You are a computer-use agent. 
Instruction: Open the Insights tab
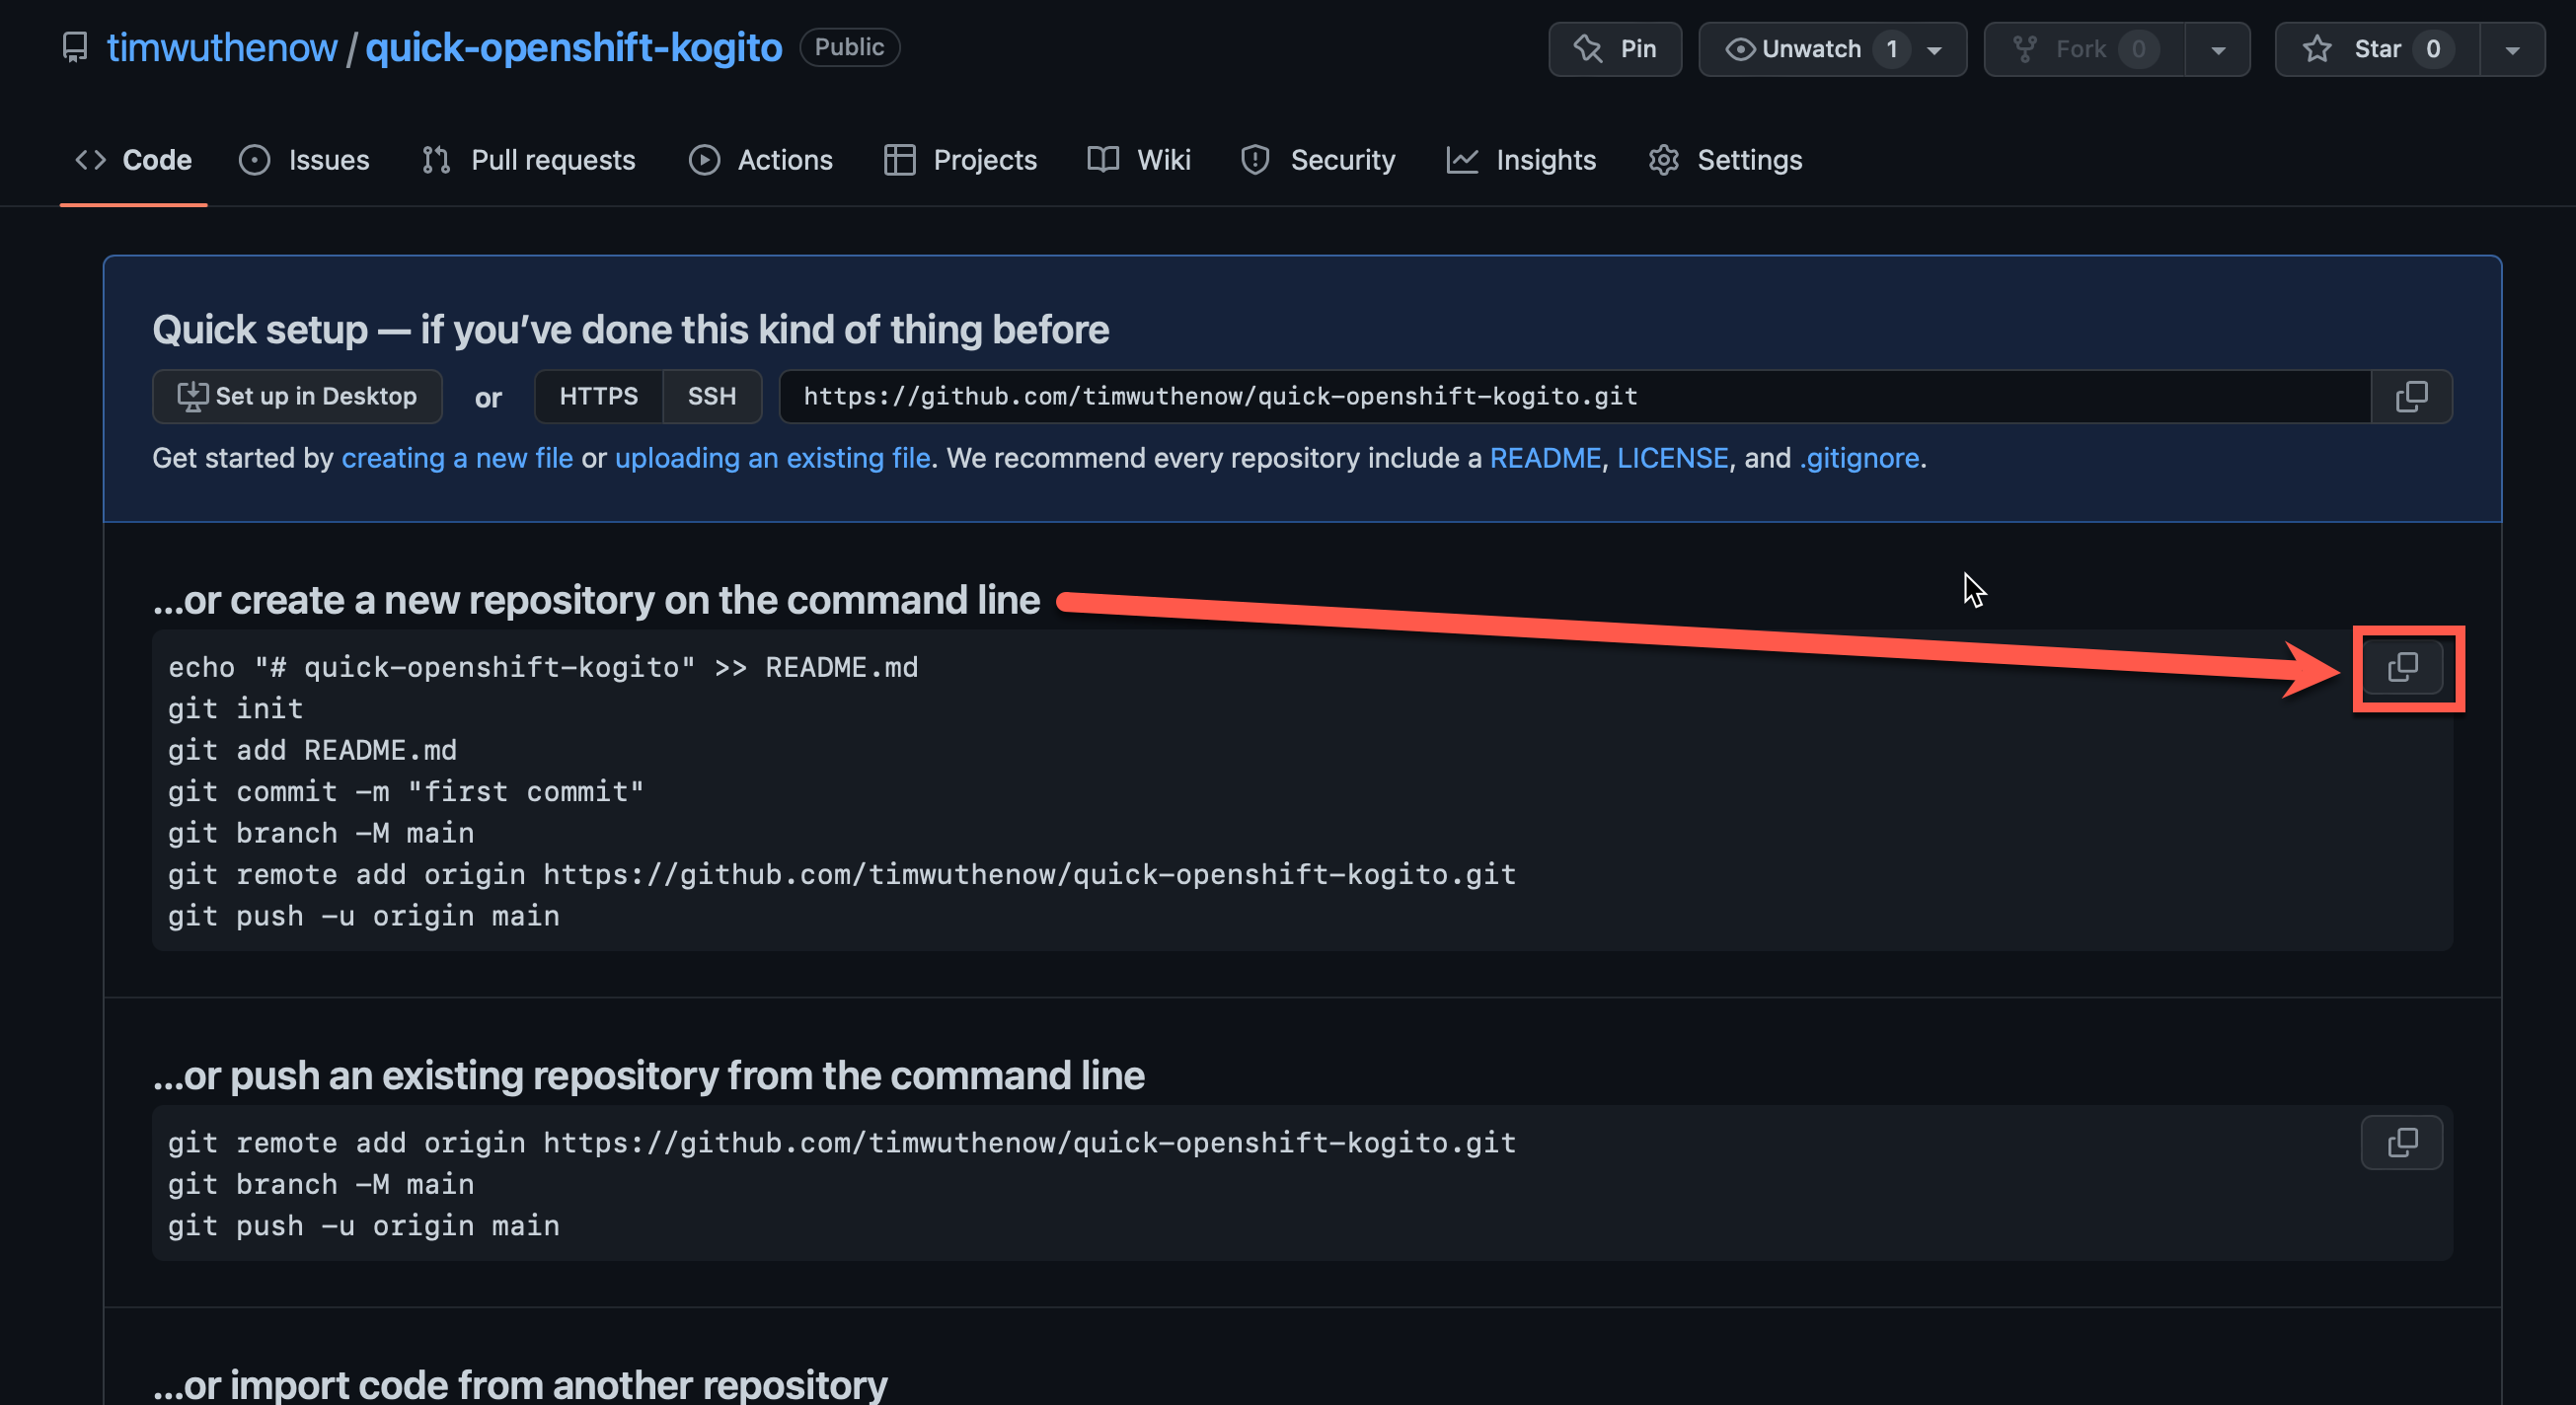(1521, 160)
